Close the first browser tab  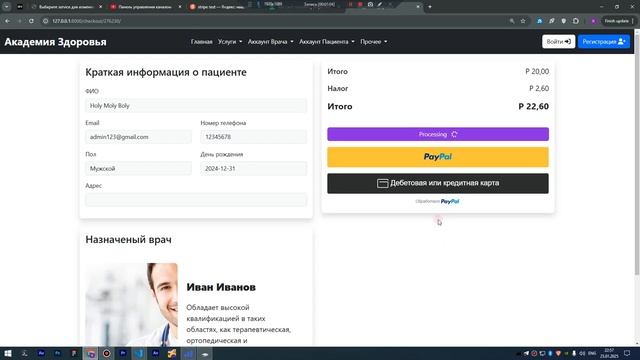point(100,7)
